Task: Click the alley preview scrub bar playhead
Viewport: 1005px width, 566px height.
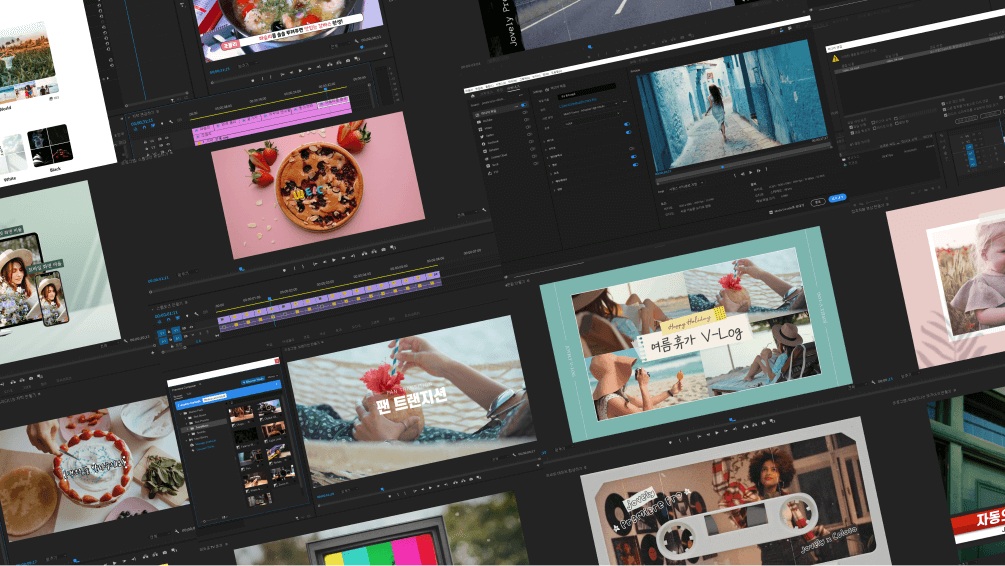Action: (x=722, y=167)
